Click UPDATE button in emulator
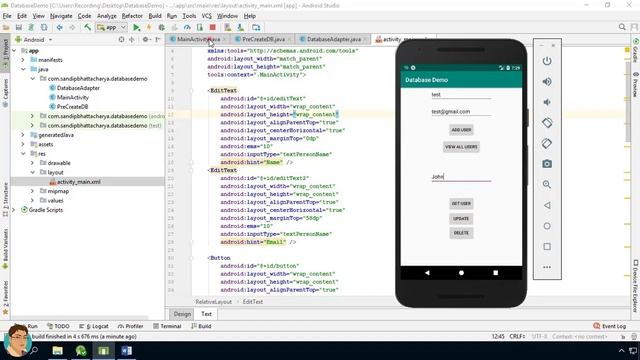640x360 pixels. click(x=461, y=218)
